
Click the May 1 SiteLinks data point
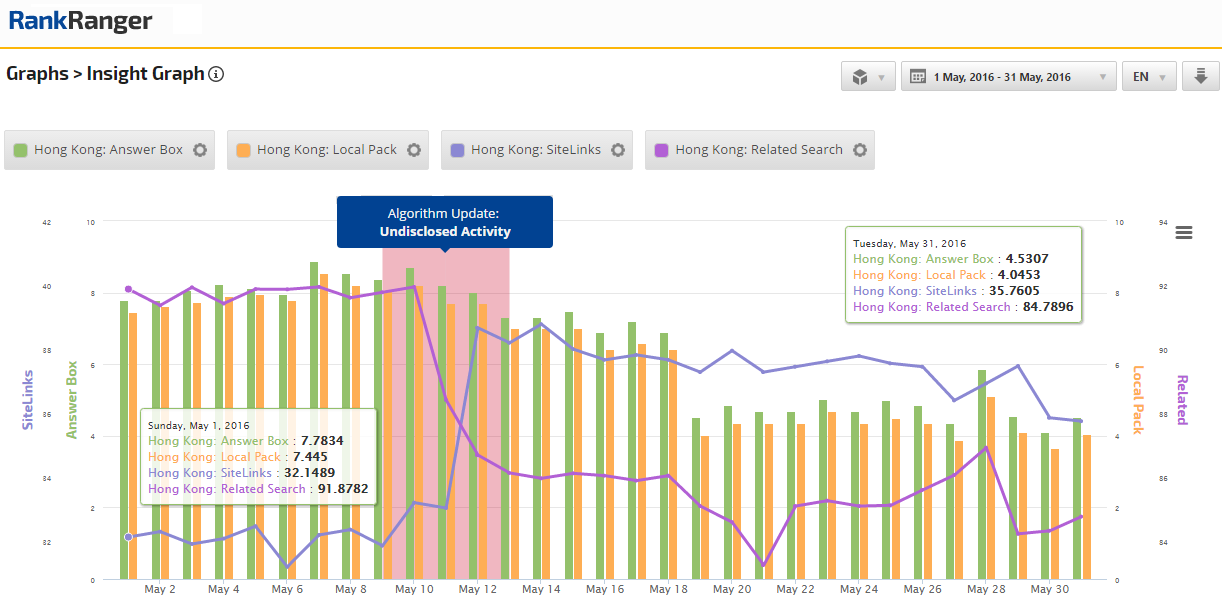coord(128,537)
